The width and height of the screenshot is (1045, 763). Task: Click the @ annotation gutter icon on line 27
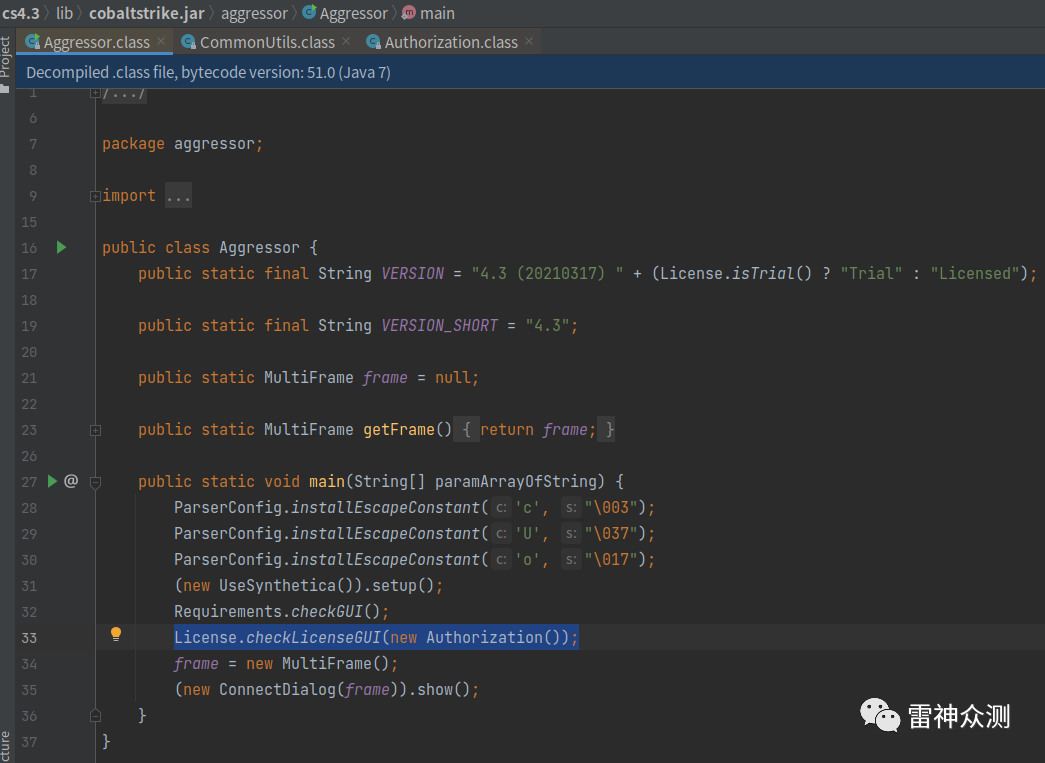pyautogui.click(x=71, y=480)
